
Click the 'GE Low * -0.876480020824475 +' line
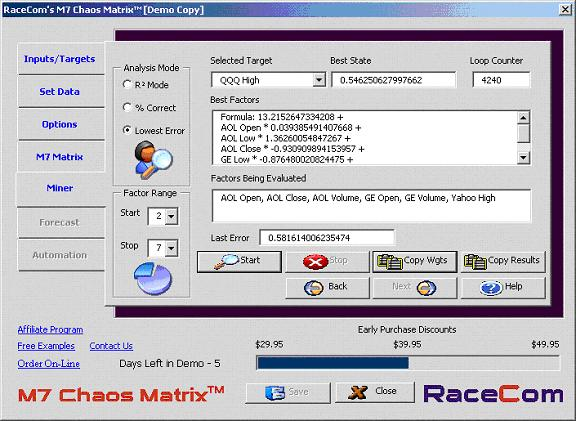[287, 159]
